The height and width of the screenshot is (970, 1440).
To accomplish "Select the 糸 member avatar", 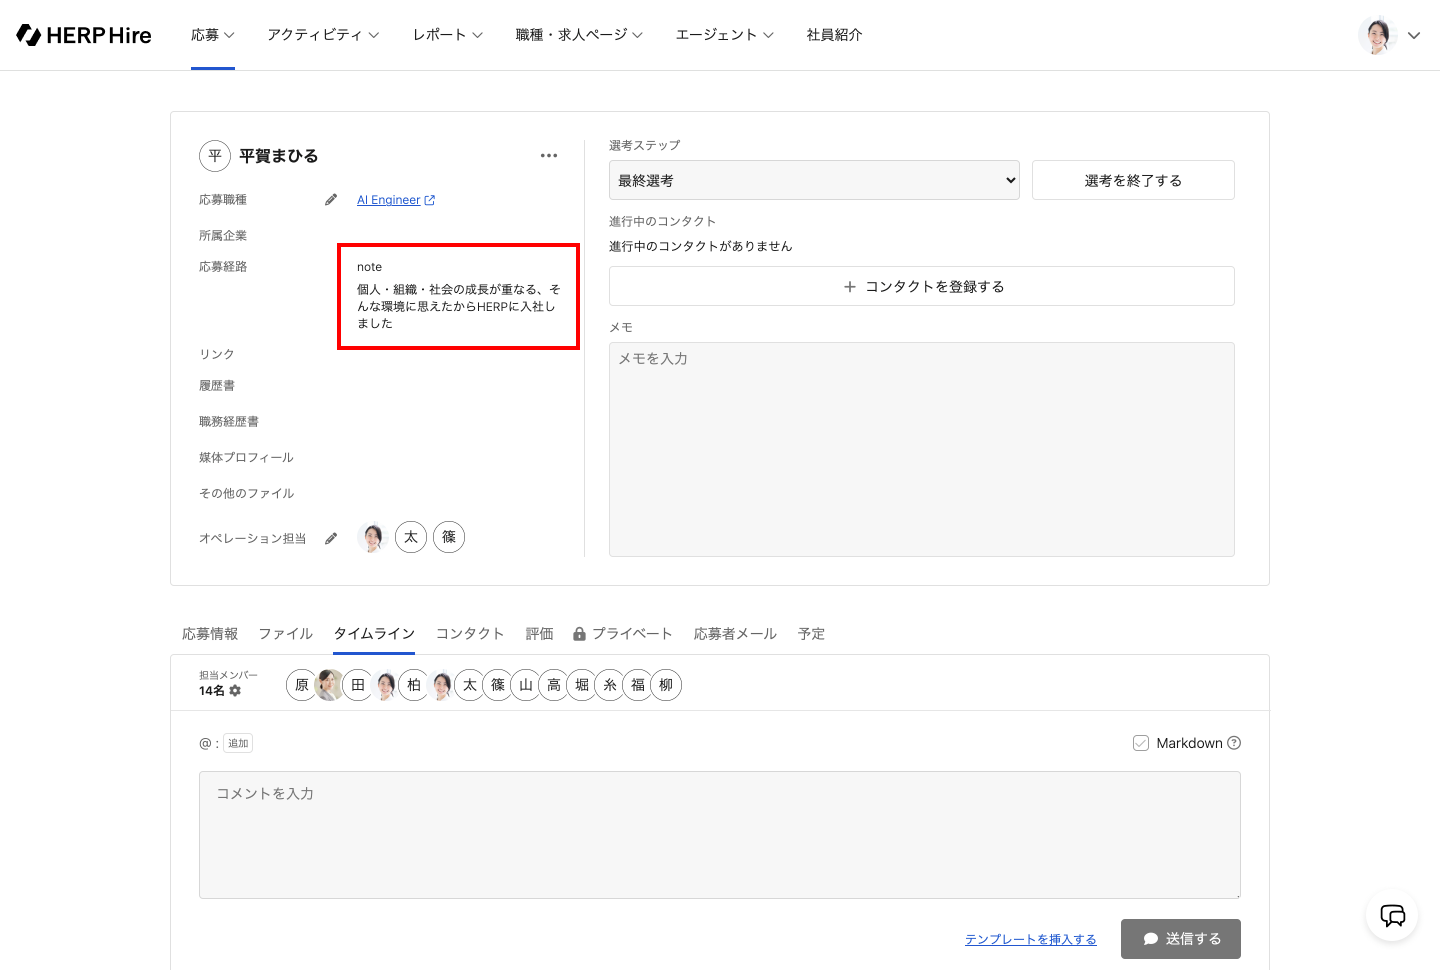I will (x=610, y=685).
